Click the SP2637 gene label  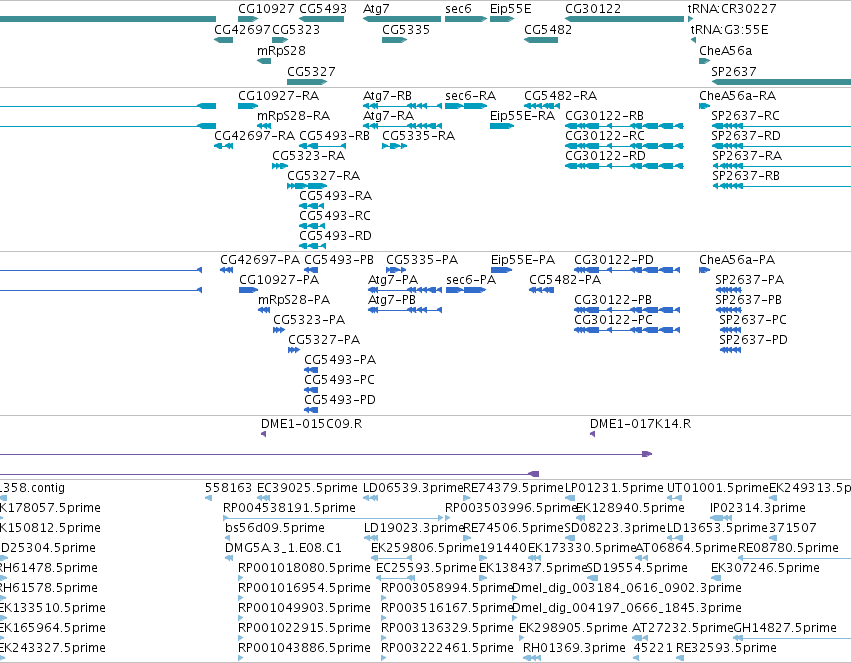[734, 72]
